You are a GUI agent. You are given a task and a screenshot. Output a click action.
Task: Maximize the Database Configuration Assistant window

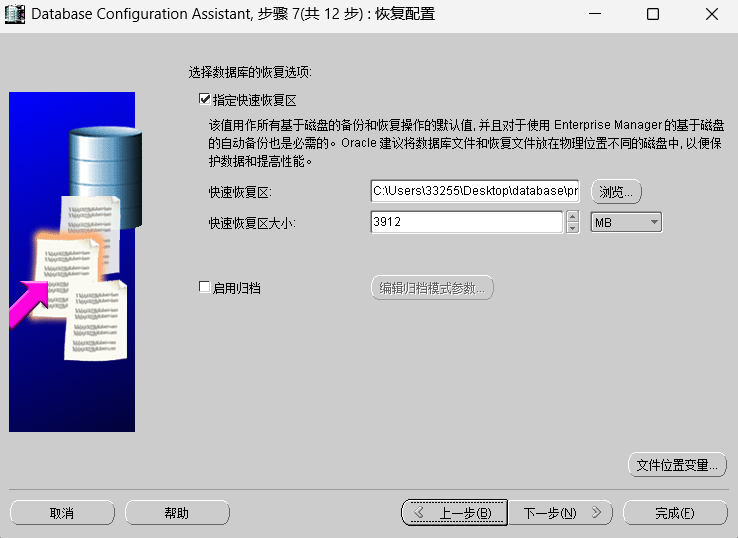(653, 14)
